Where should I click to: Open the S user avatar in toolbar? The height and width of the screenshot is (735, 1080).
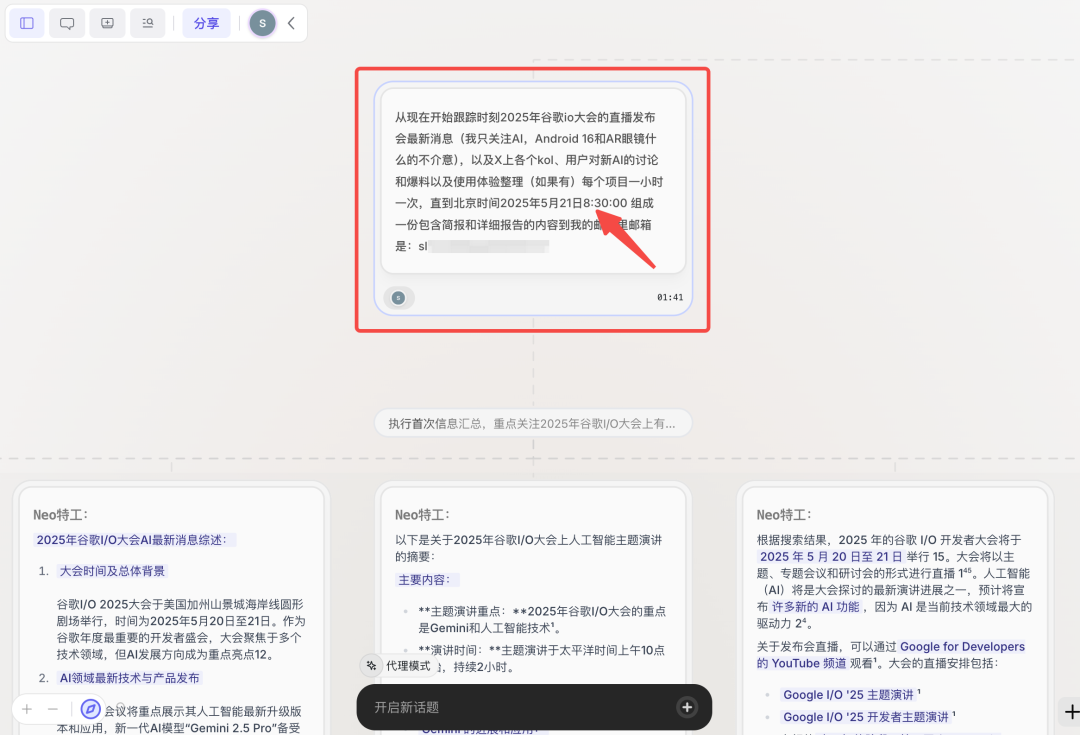[x=262, y=23]
